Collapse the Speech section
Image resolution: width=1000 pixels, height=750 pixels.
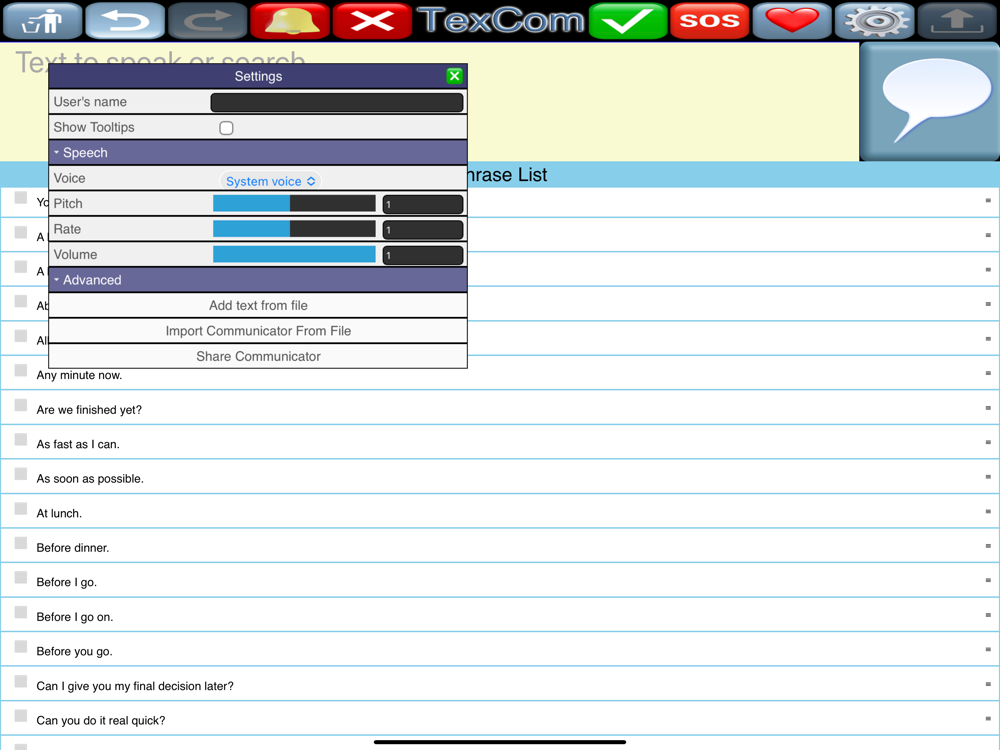(x=258, y=152)
